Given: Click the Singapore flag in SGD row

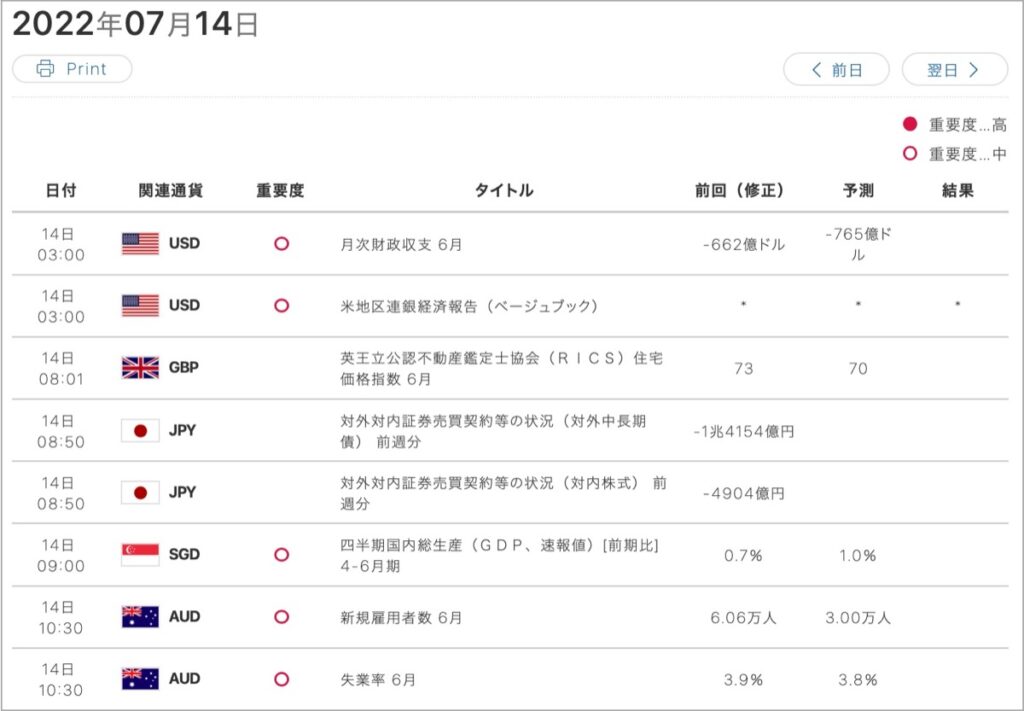Looking at the screenshot, I should point(140,554).
